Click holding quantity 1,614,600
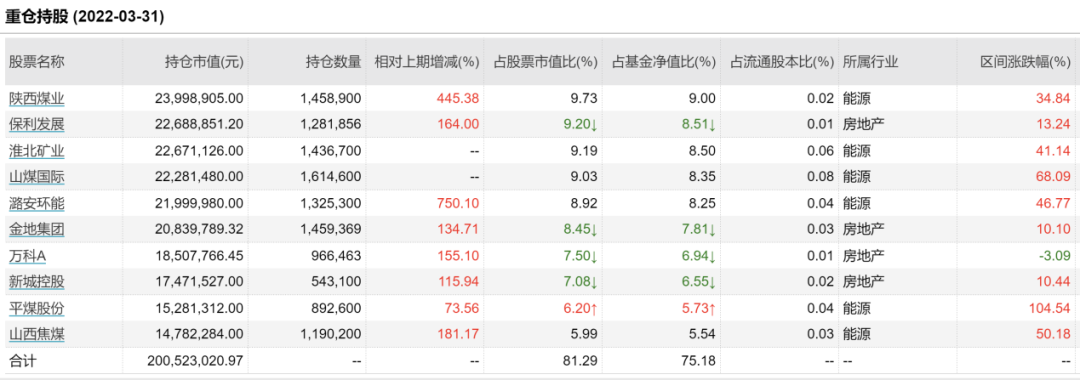 pos(331,177)
